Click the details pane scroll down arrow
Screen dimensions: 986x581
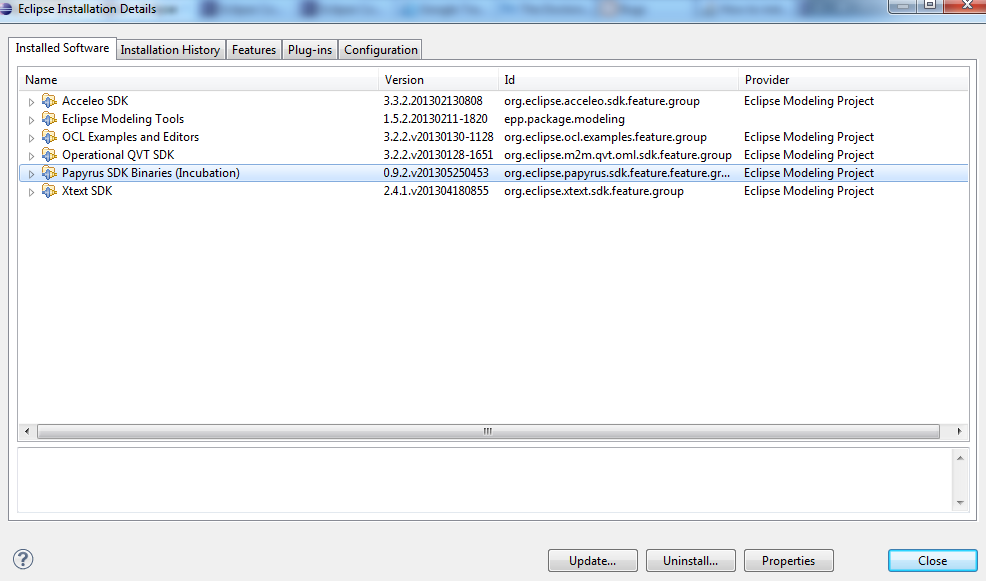pos(960,502)
